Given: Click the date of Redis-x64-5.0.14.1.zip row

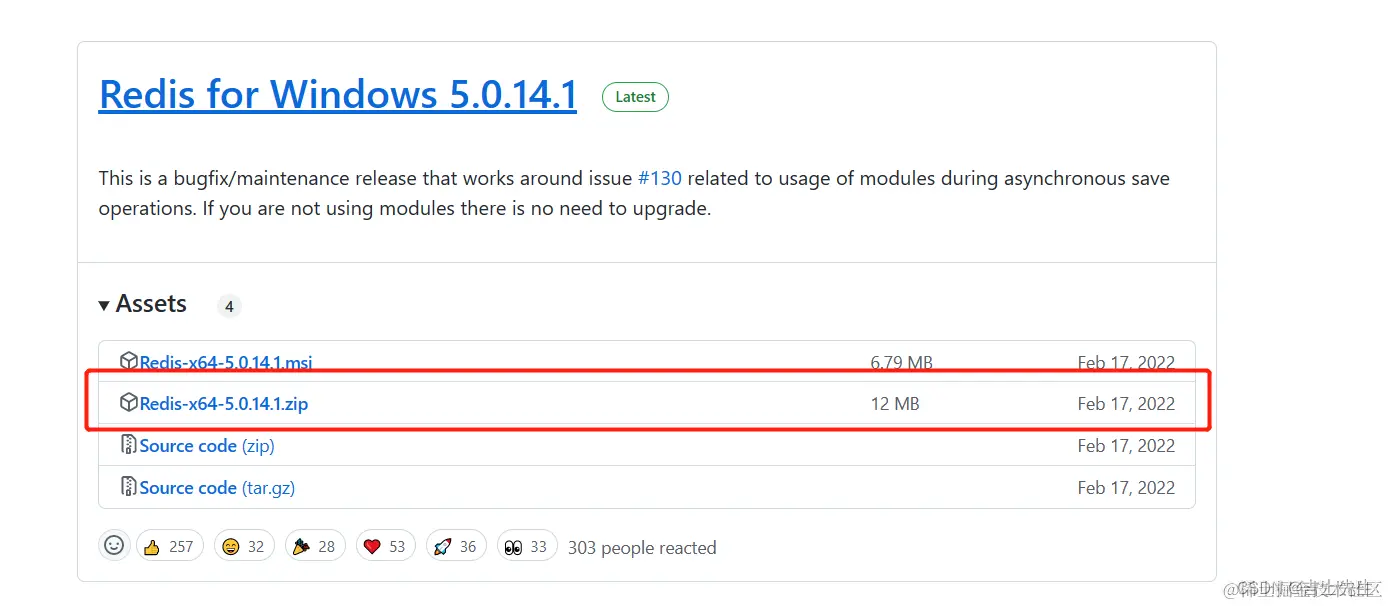Looking at the screenshot, I should (x=1126, y=404).
